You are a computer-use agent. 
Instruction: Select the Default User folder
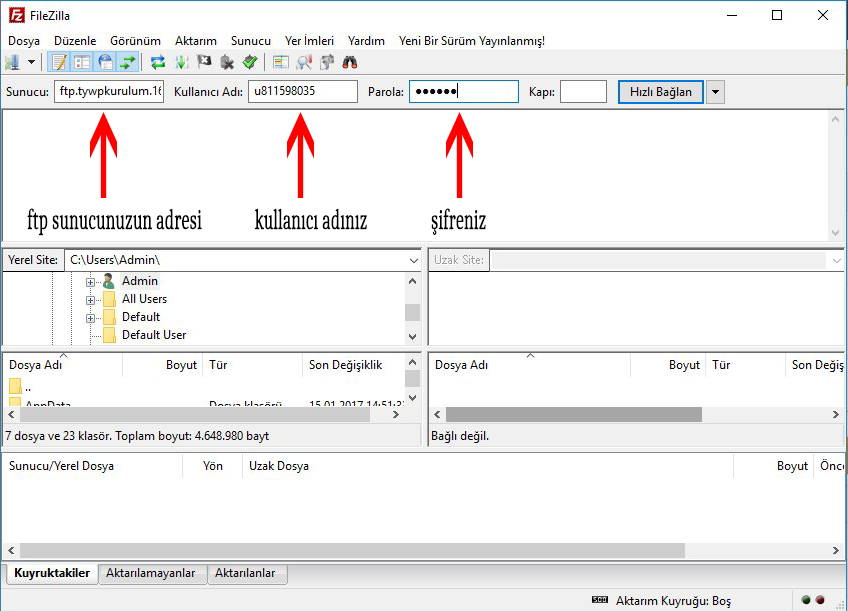click(154, 335)
